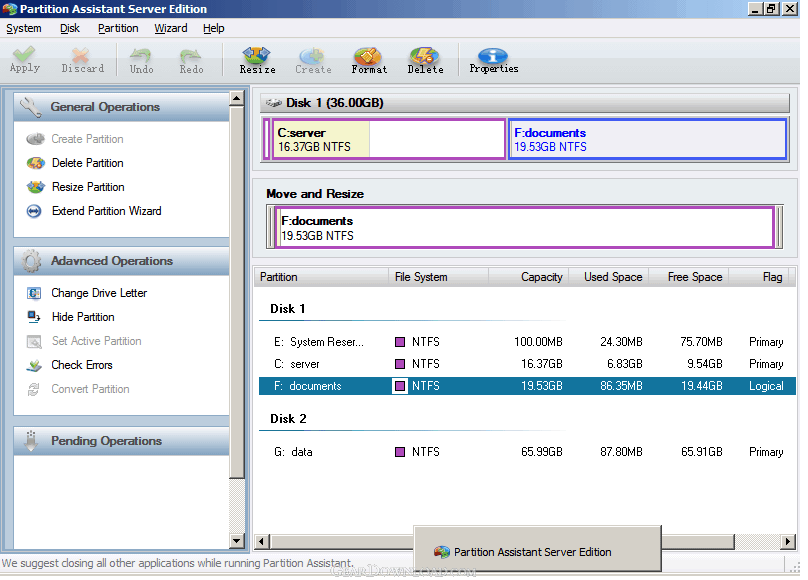The image size is (808, 580).
Task: Click the sidebar scroll down arrow
Action: tap(237, 541)
